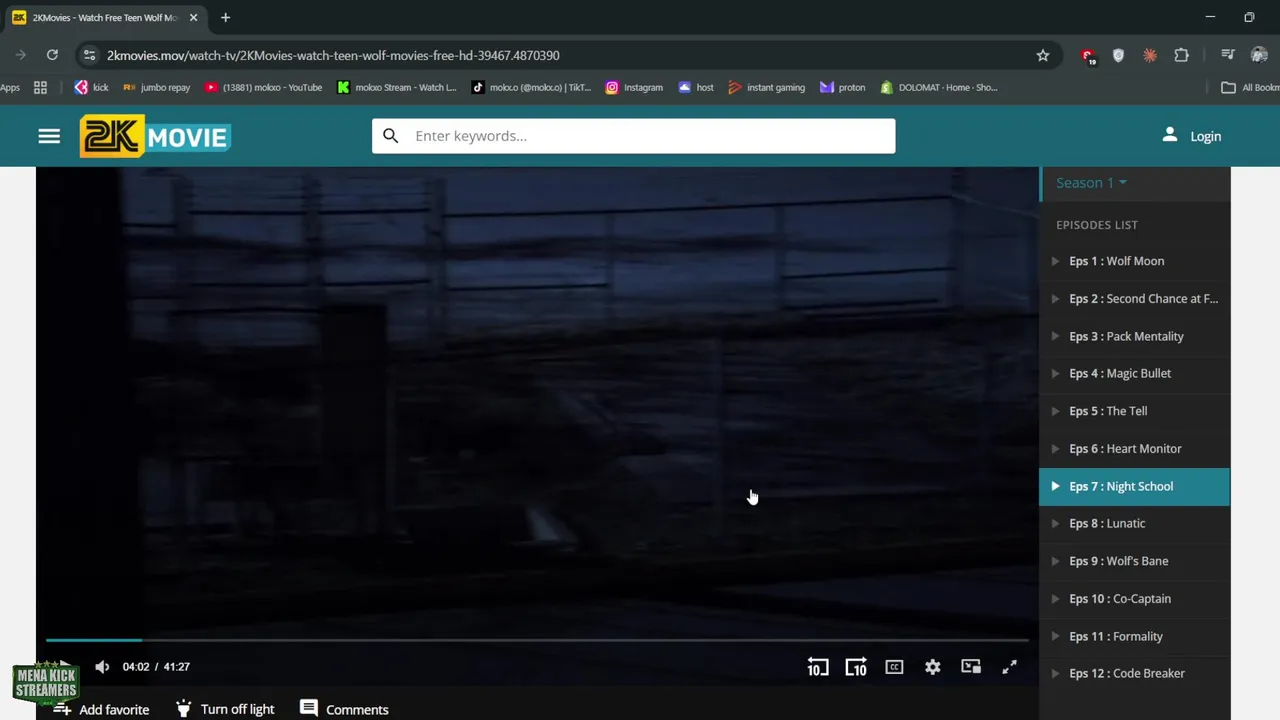The height and width of the screenshot is (720, 1280).
Task: Go forward in browser history
Action: [20, 55]
